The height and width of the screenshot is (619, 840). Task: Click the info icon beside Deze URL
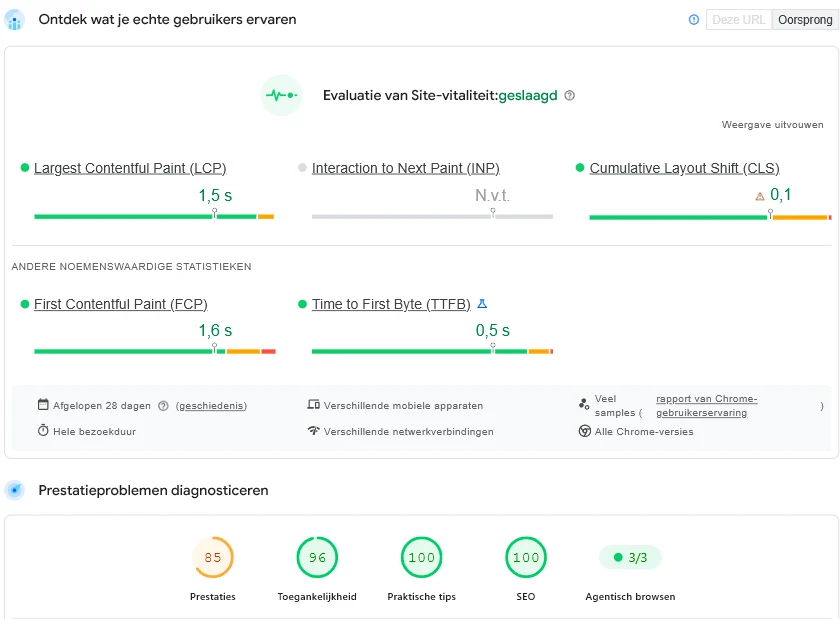click(694, 20)
